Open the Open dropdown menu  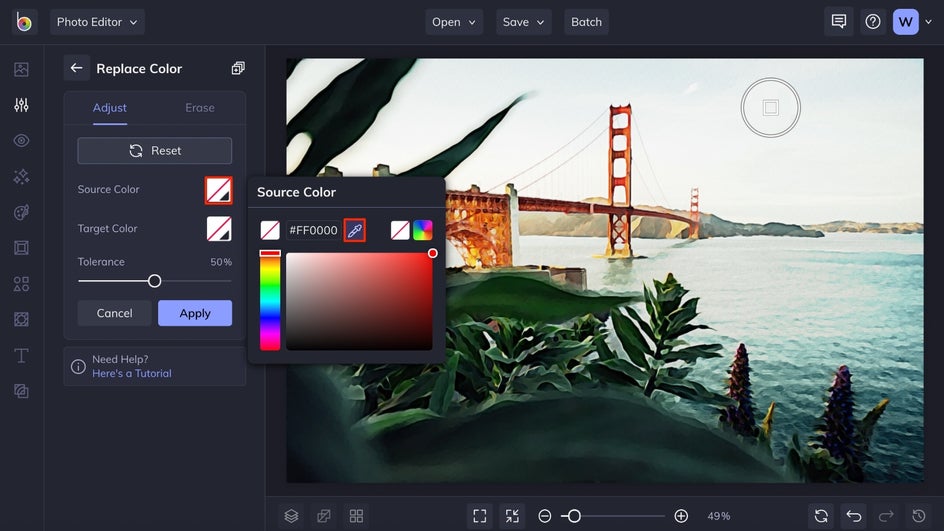pos(454,22)
